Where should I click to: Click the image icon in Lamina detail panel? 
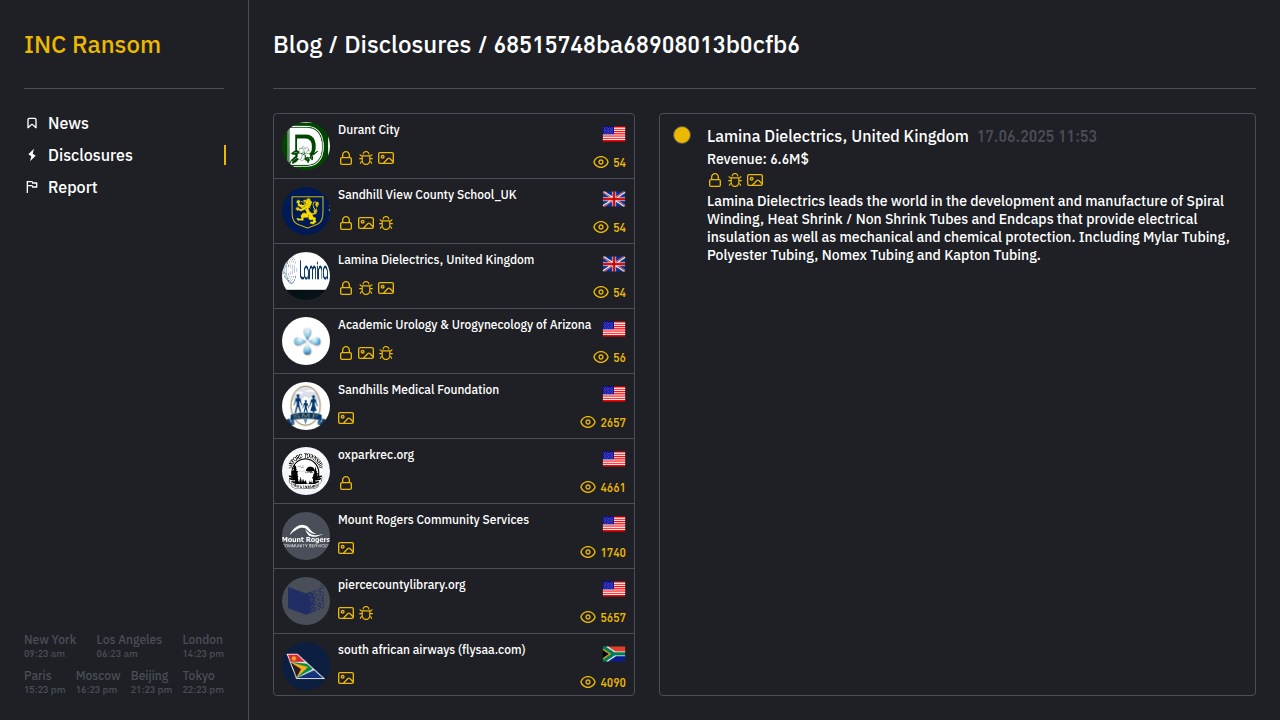coord(755,180)
